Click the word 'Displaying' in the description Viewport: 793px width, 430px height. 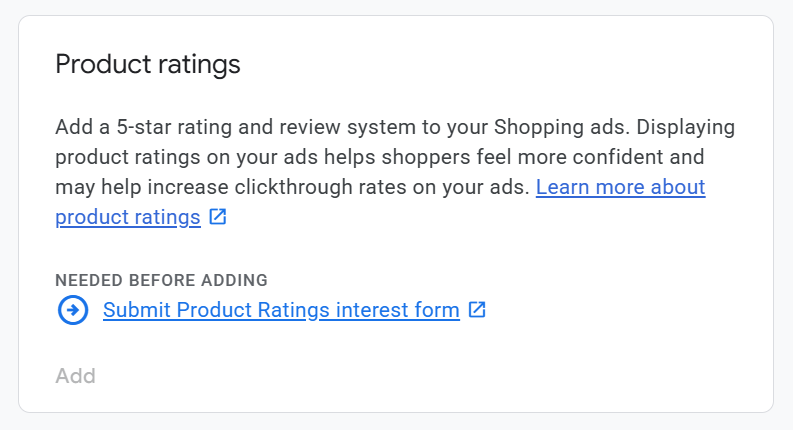click(686, 127)
